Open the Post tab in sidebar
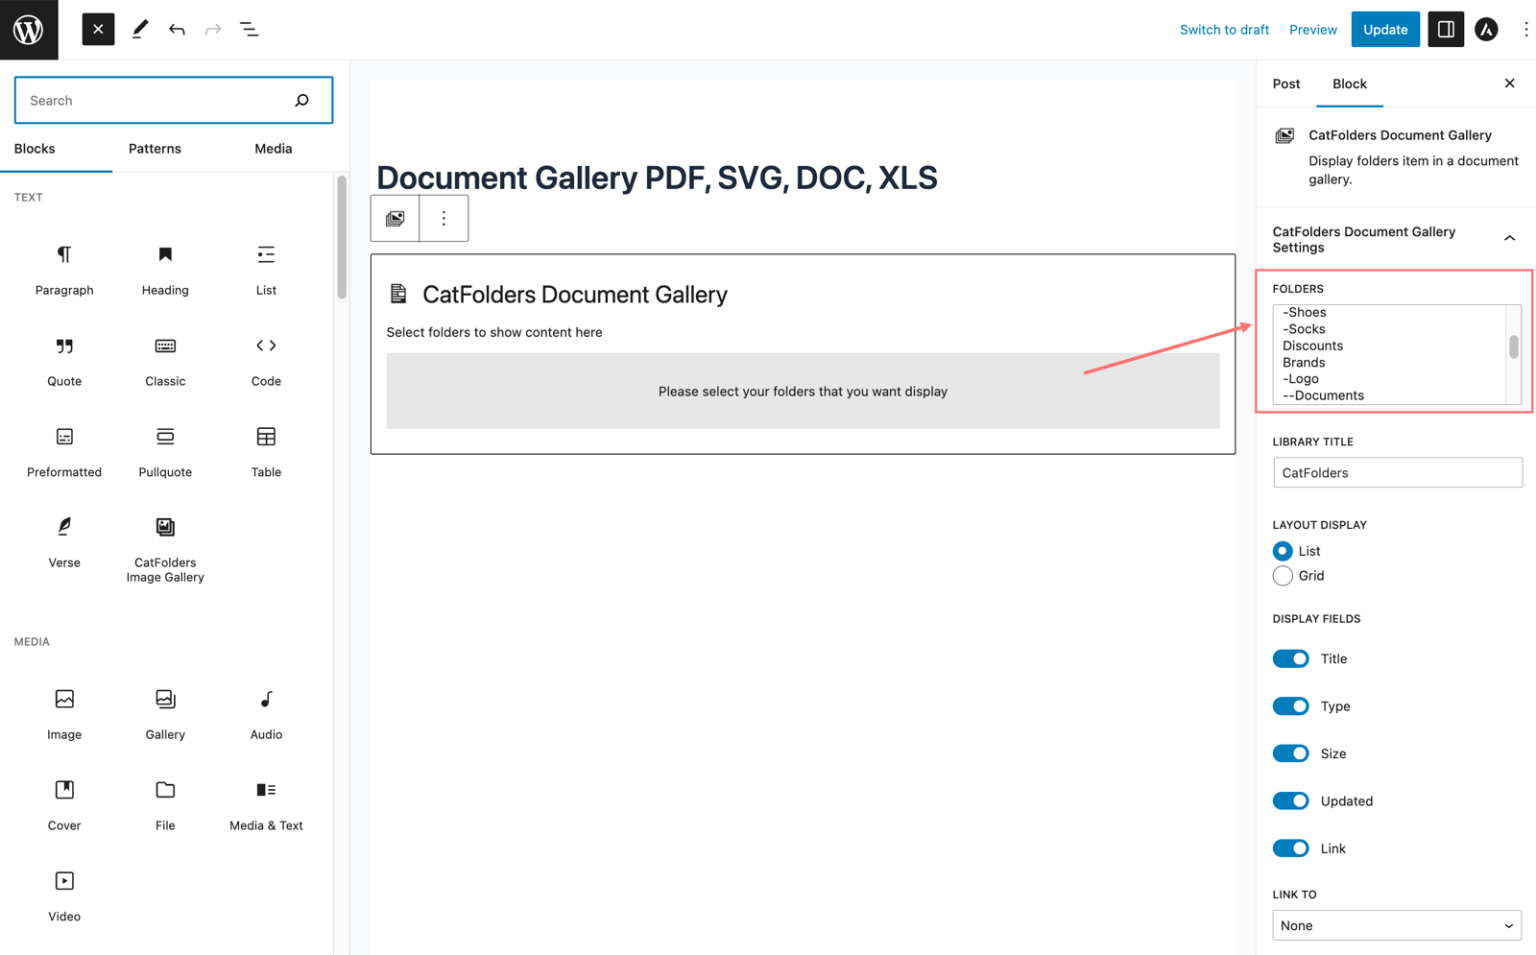The image size is (1536, 955). click(x=1287, y=84)
